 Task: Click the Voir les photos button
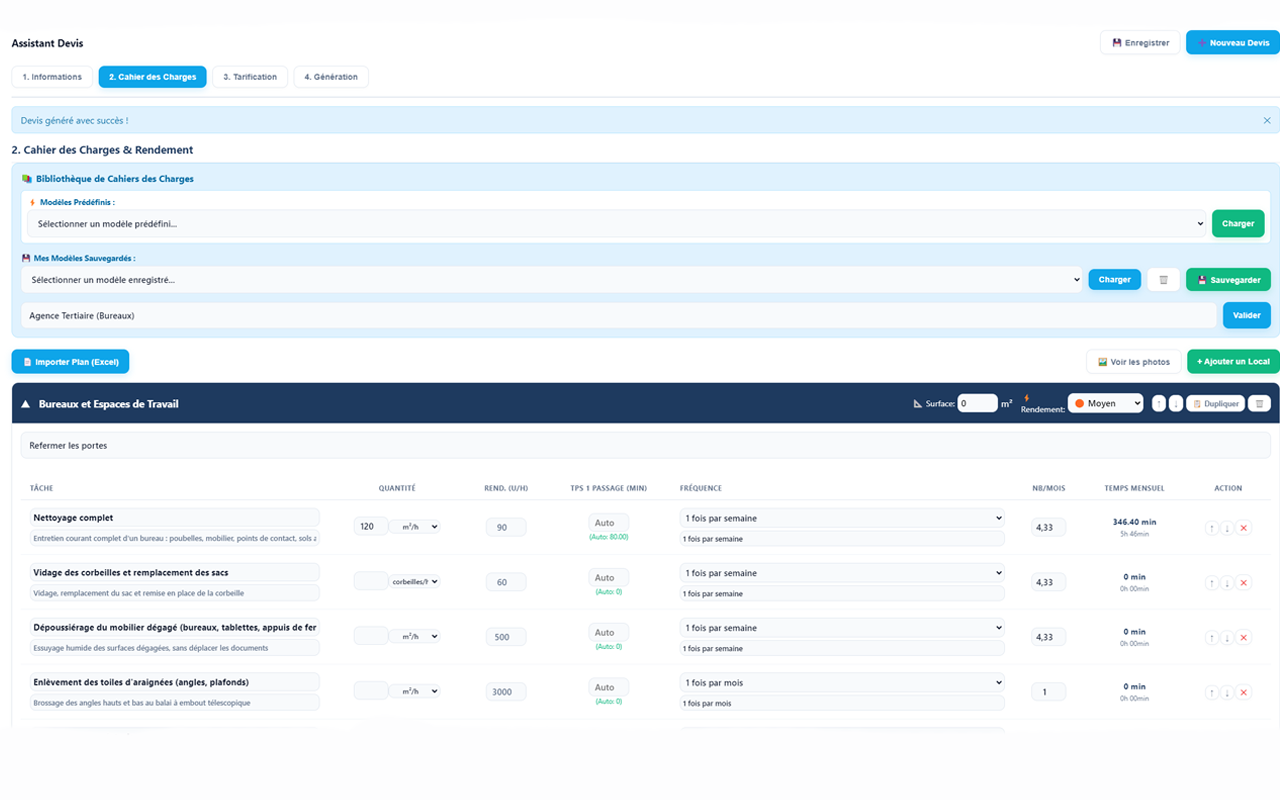click(x=1133, y=361)
